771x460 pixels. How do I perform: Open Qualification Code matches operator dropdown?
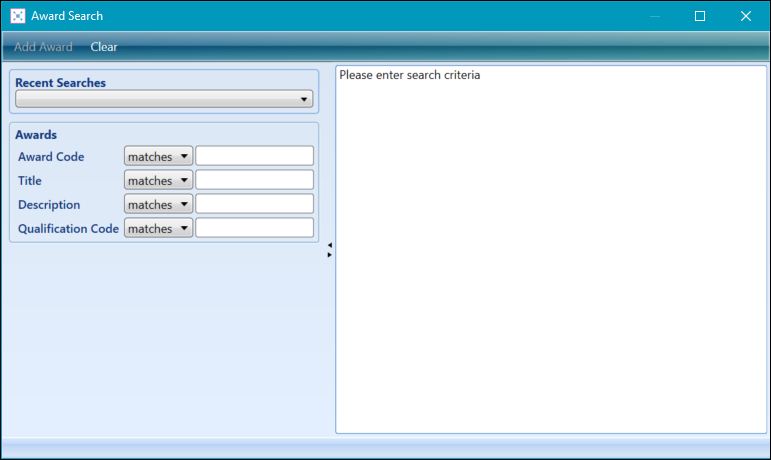(158, 229)
